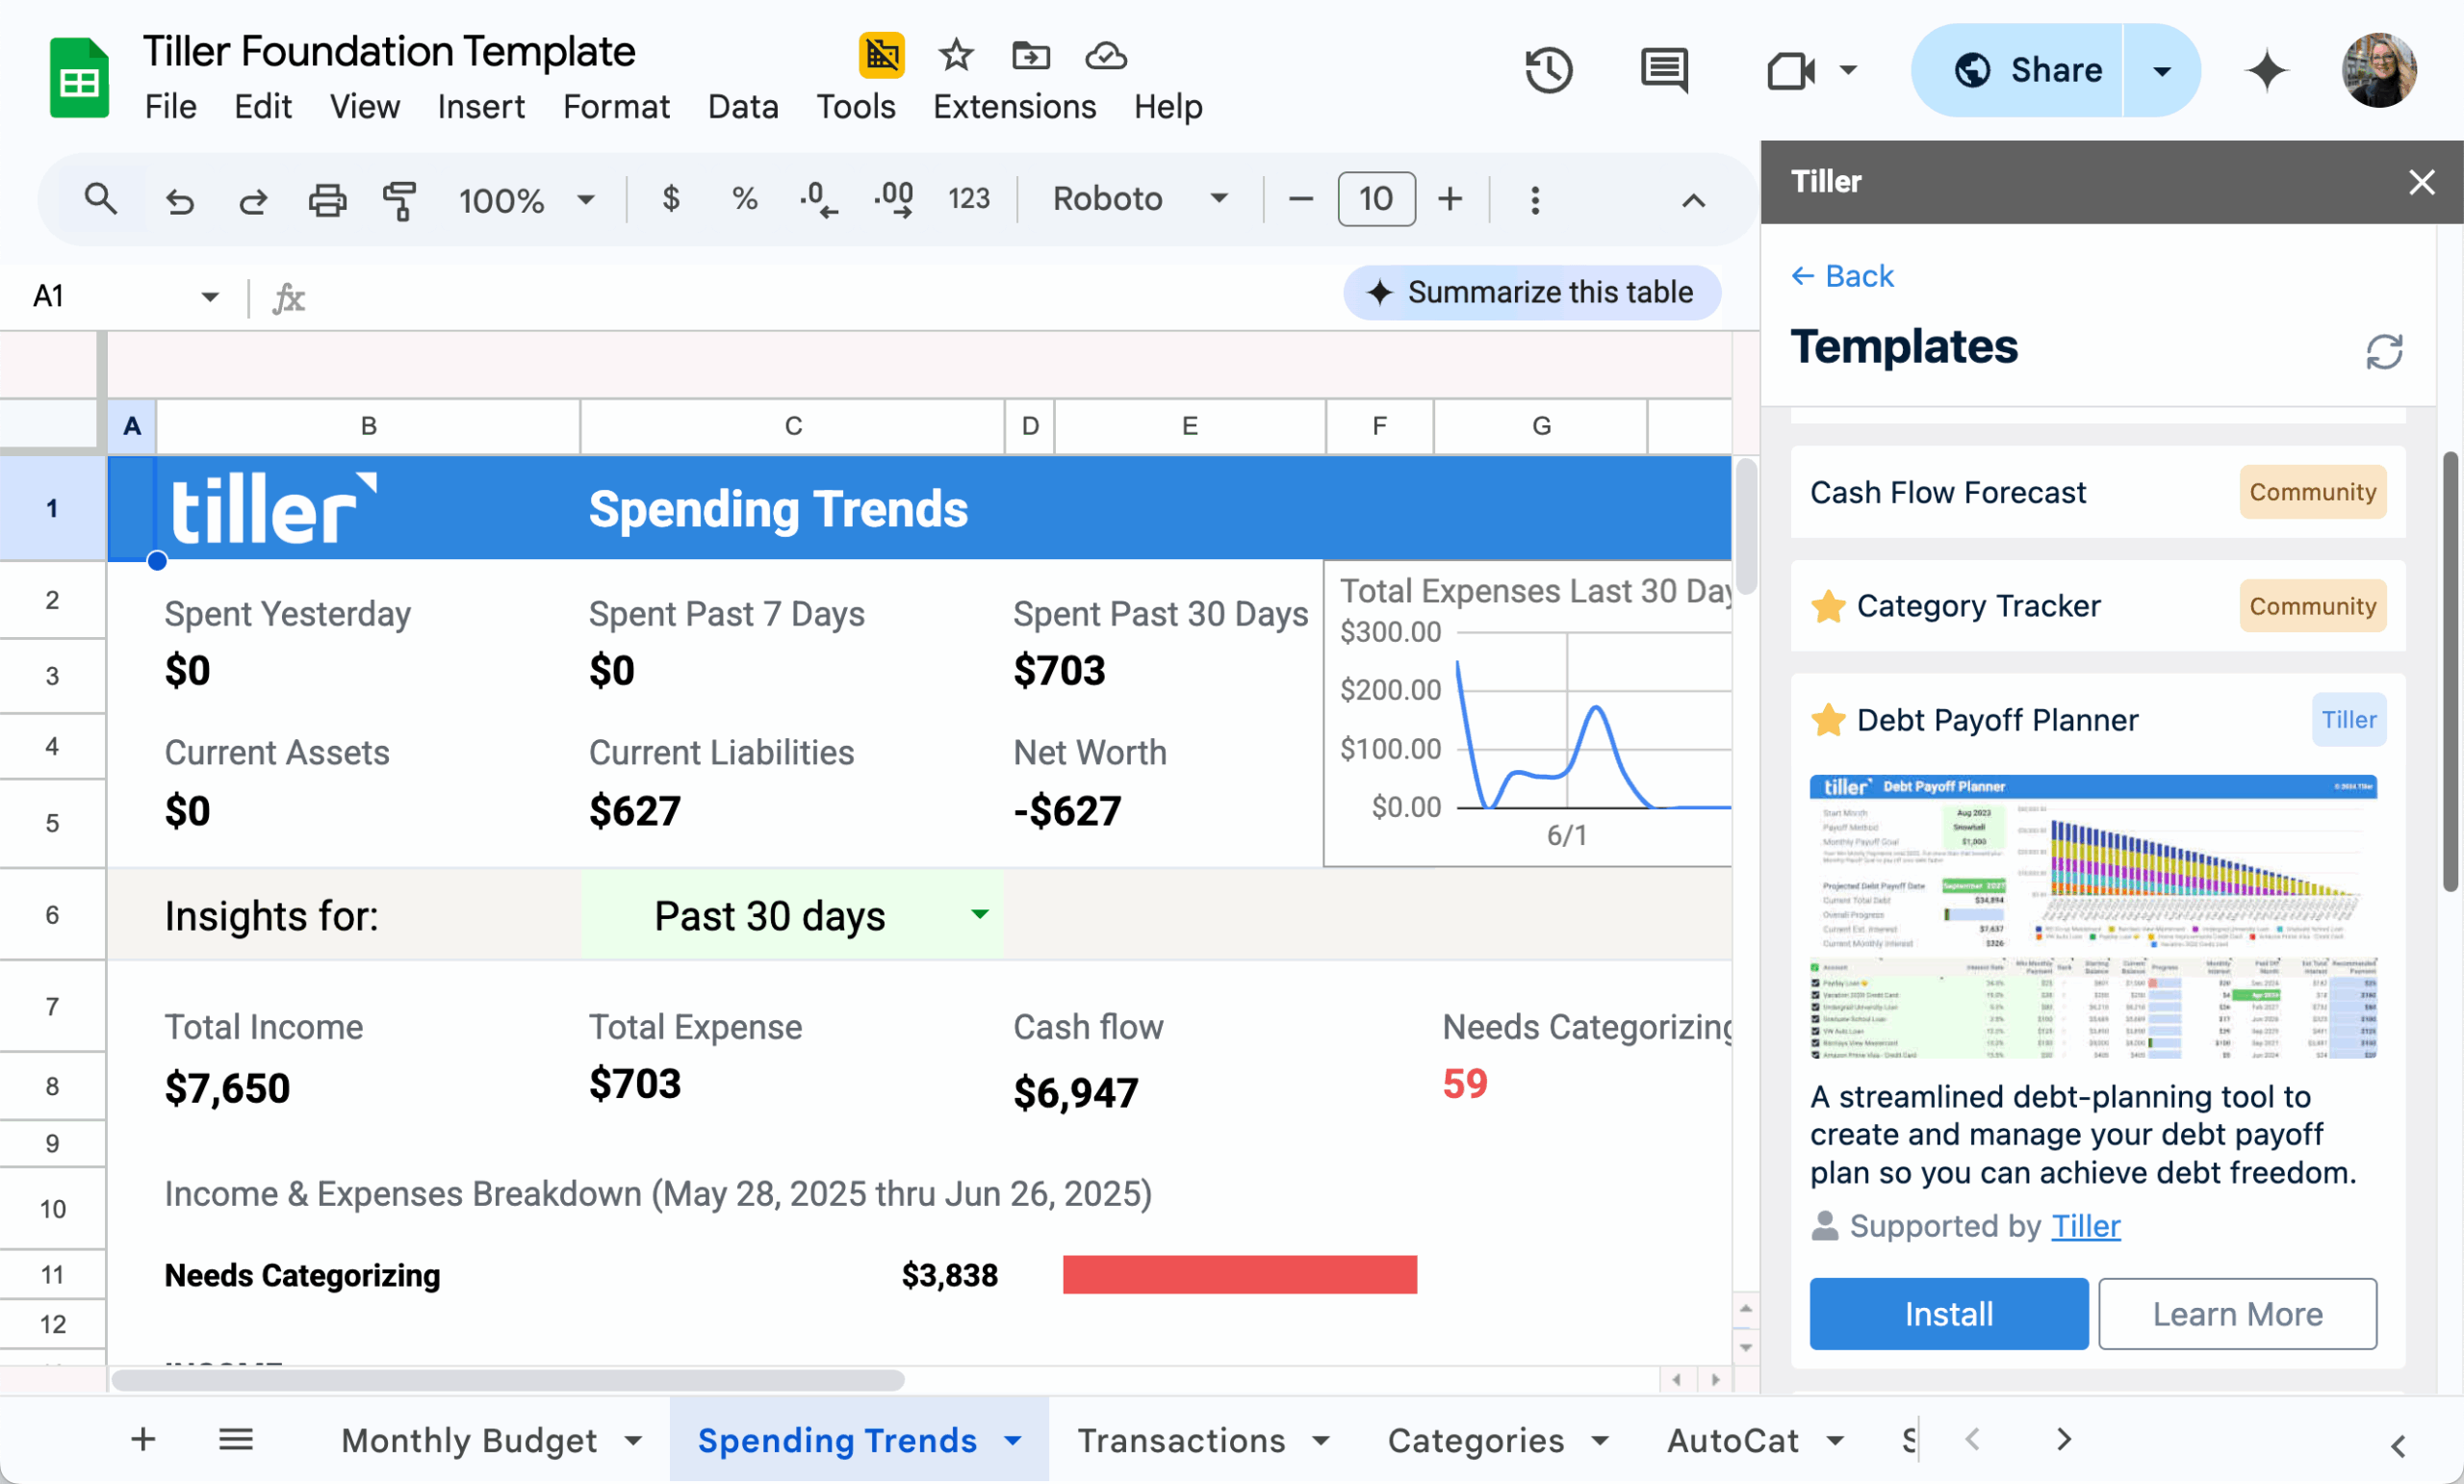Open the Extensions menu
2464x1484 pixels.
tap(1014, 106)
